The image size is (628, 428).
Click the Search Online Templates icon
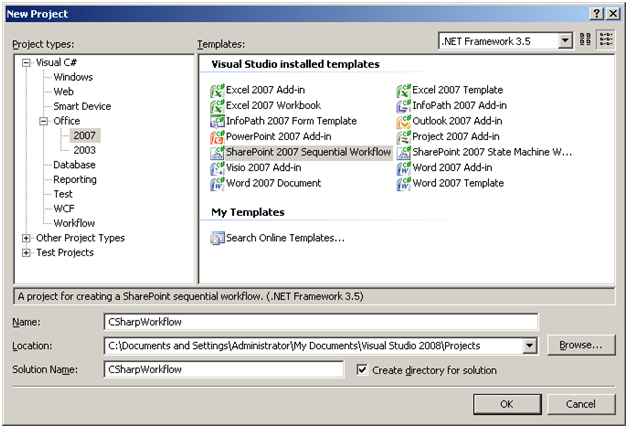pos(217,238)
